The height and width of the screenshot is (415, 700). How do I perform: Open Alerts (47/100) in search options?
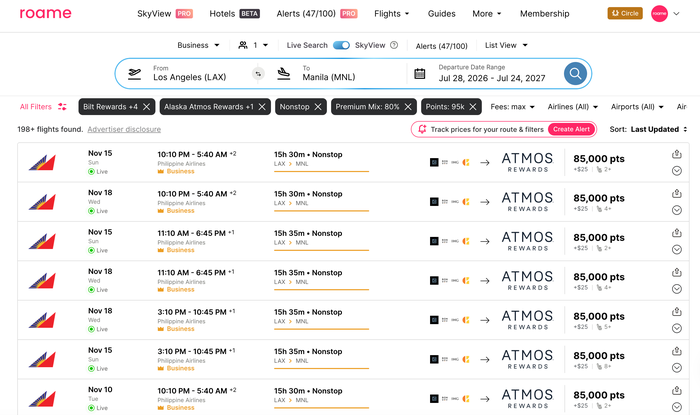(442, 46)
